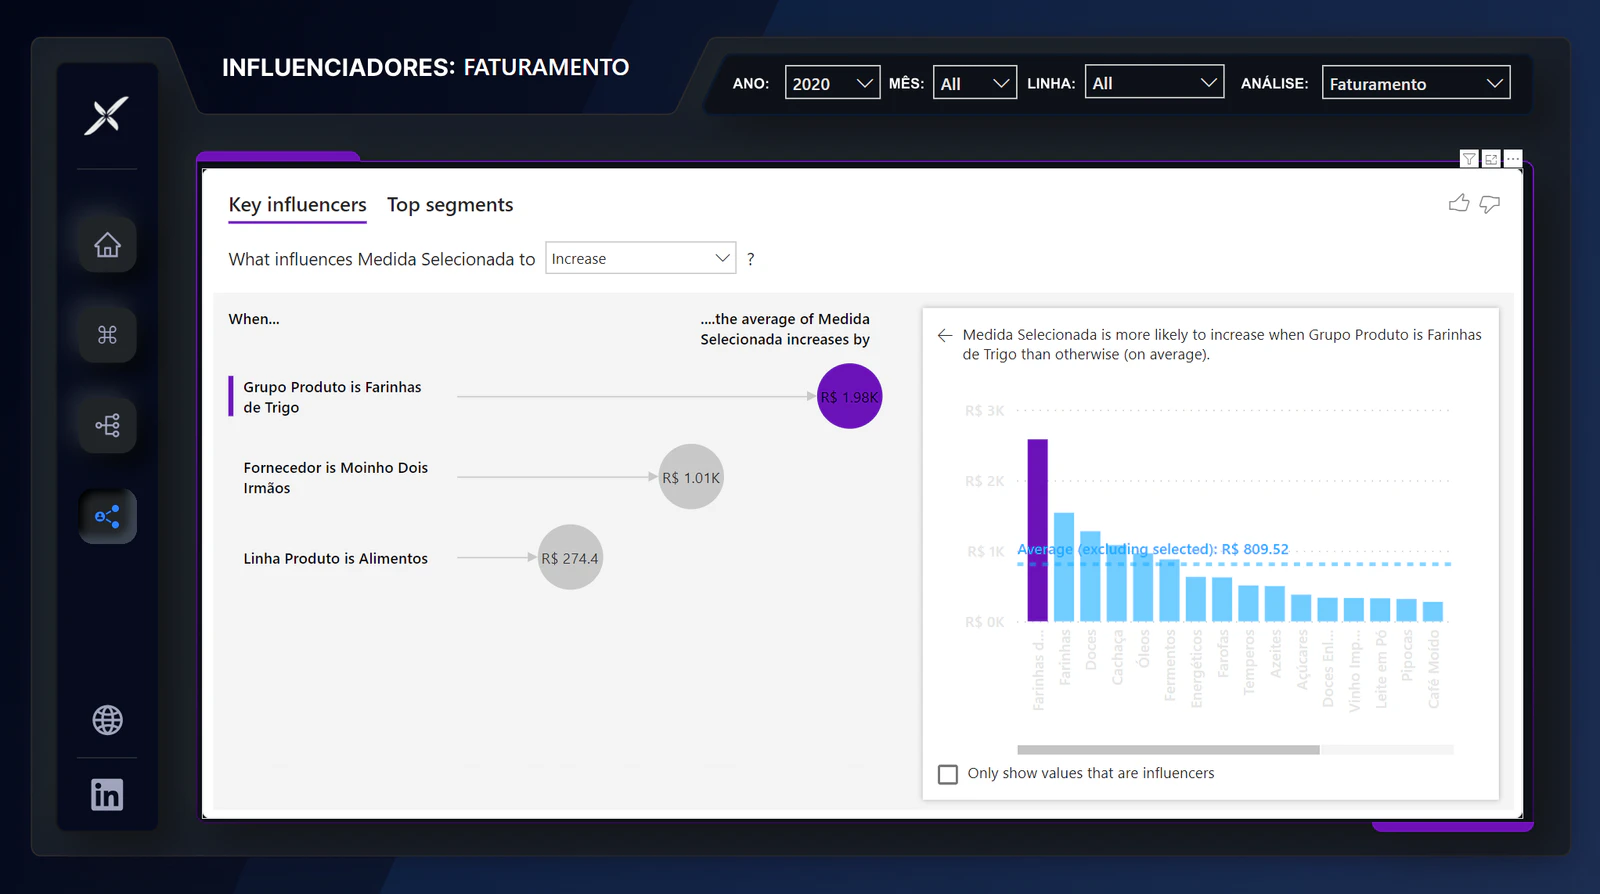This screenshot has width=1600, height=894.
Task: Select the R$ 1.98K influencer bubble
Action: [x=850, y=396]
